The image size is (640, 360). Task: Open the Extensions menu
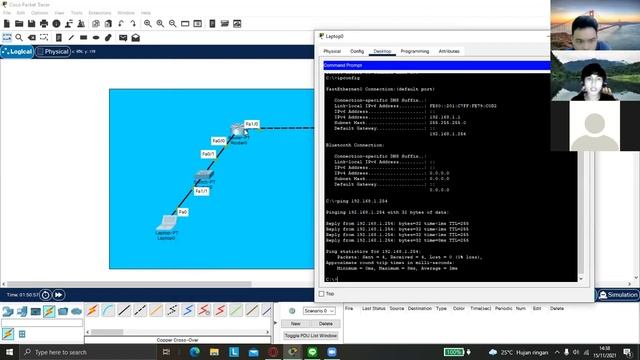[100, 13]
